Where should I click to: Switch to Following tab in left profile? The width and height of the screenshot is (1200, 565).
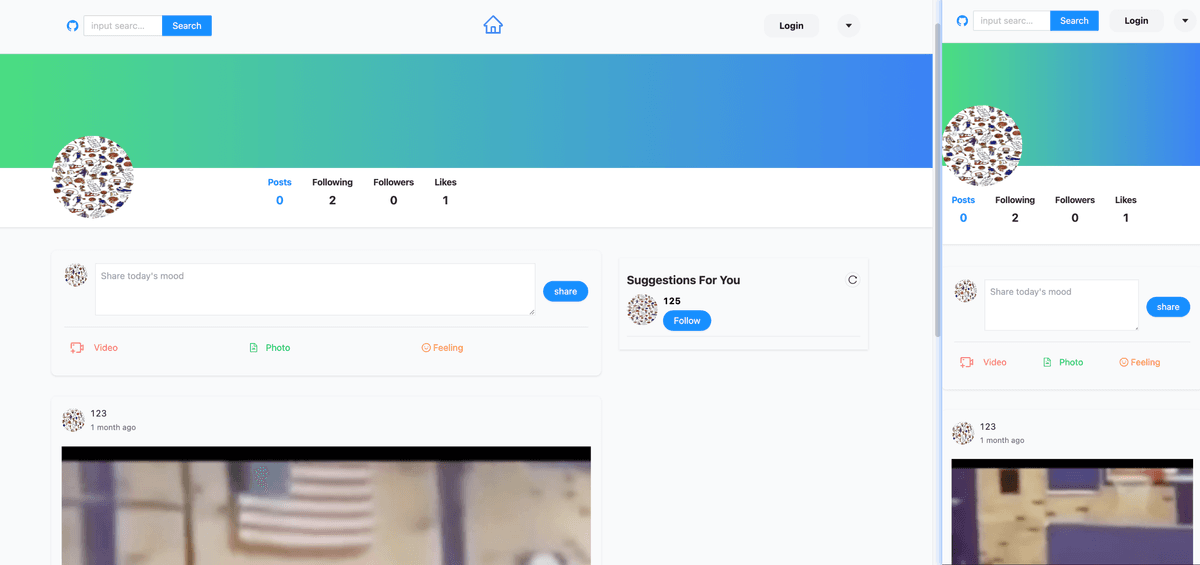click(x=332, y=191)
